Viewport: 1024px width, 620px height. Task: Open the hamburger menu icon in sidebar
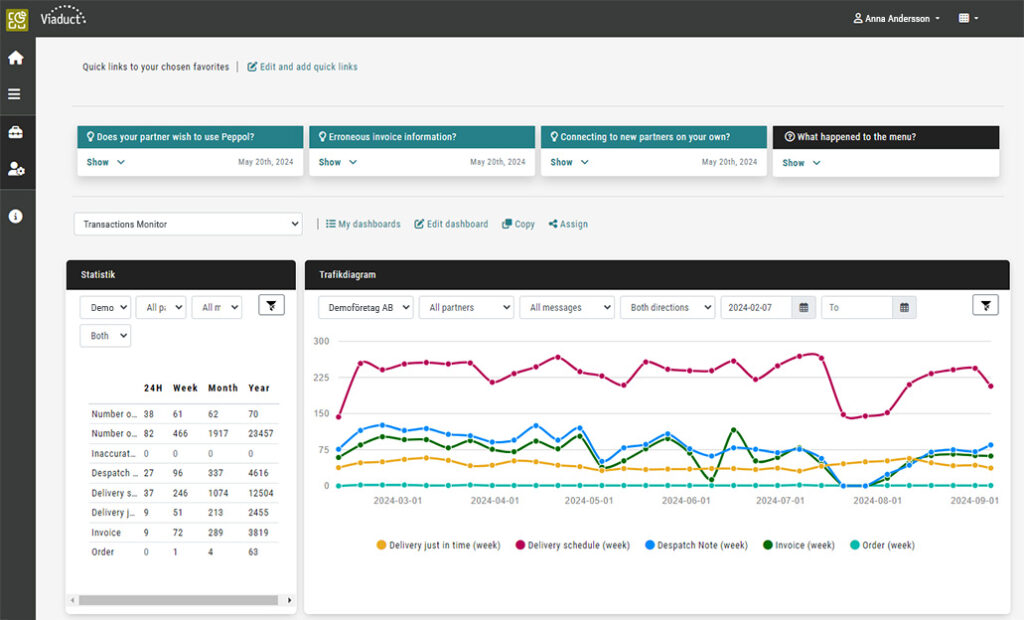tap(16, 94)
